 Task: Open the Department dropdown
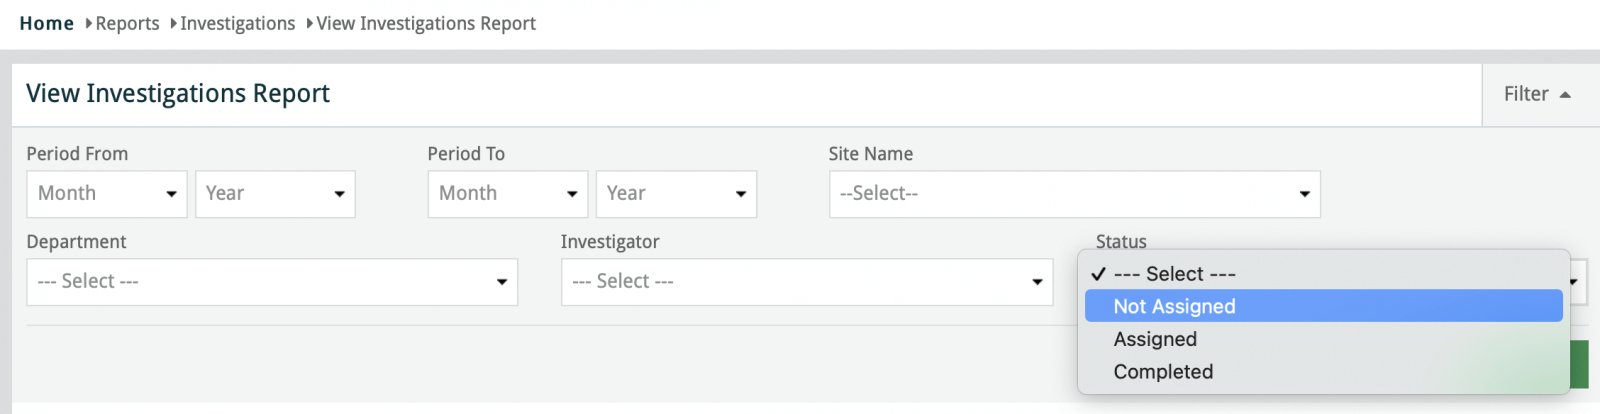coord(271,282)
